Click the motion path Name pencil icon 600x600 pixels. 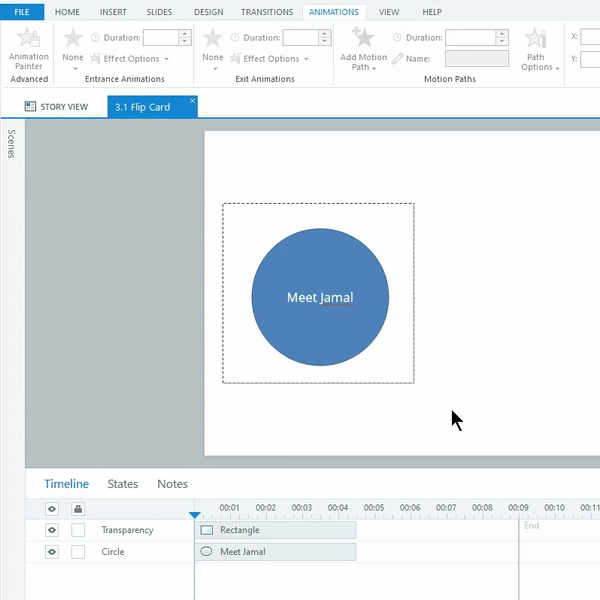pyautogui.click(x=398, y=59)
